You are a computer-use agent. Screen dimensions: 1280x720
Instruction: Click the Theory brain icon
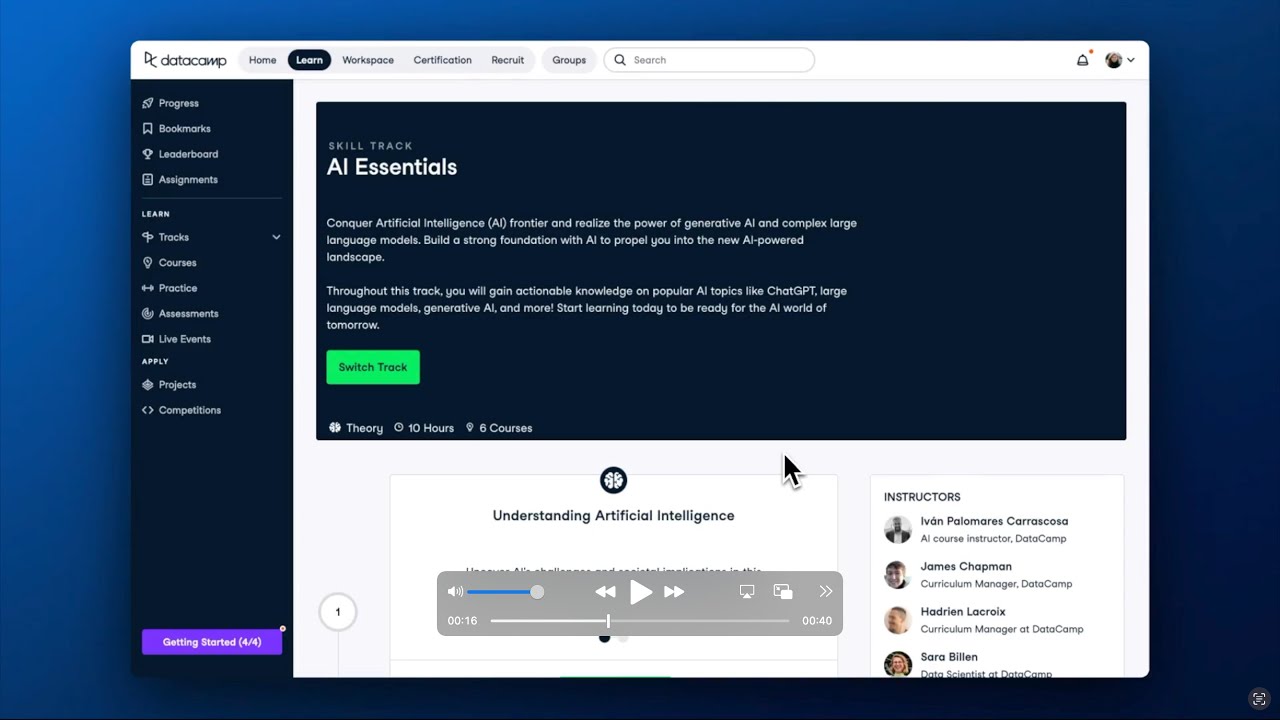[x=335, y=428]
